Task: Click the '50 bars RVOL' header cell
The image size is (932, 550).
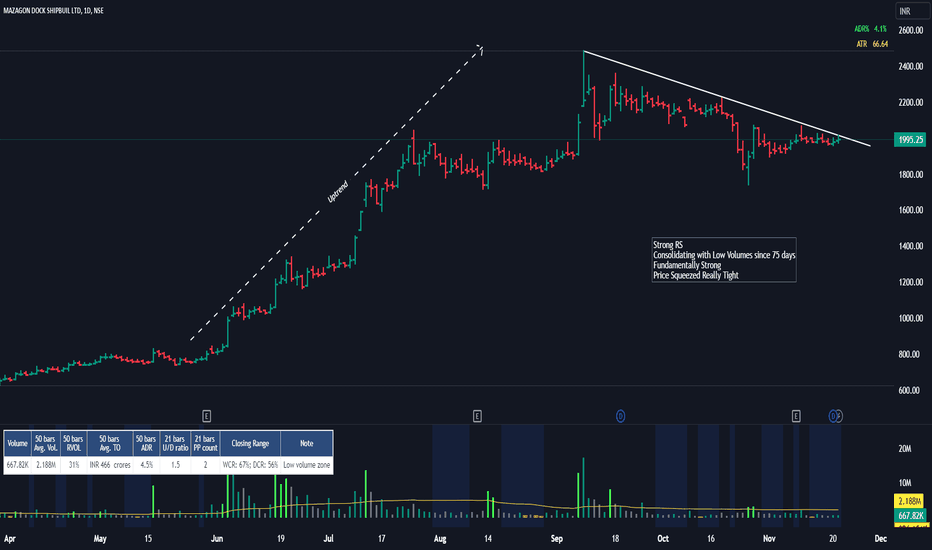Action: point(73,444)
